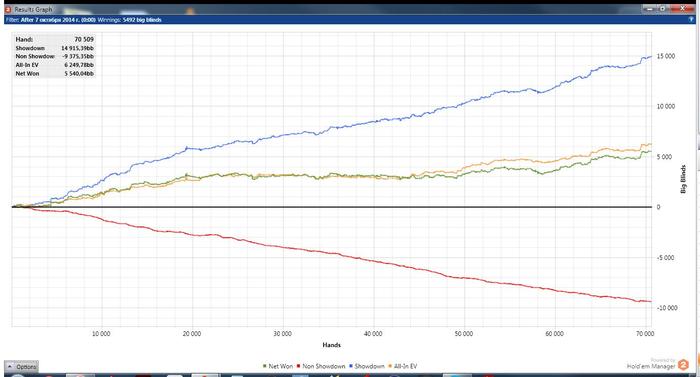Viewport: 700px width, 377px height.
Task: Click the Non Showdown value -9 375,35bb
Action: point(78,56)
